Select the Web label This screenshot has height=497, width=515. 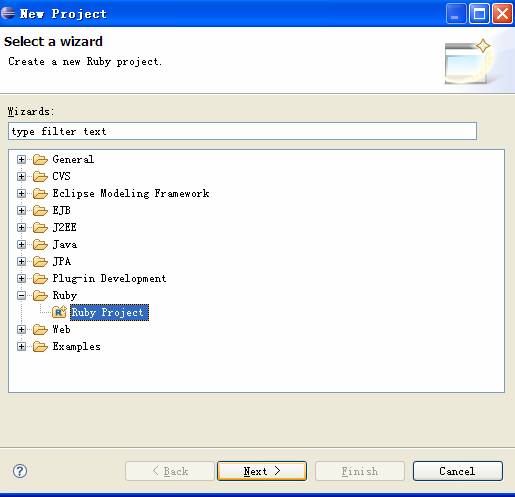coord(62,330)
